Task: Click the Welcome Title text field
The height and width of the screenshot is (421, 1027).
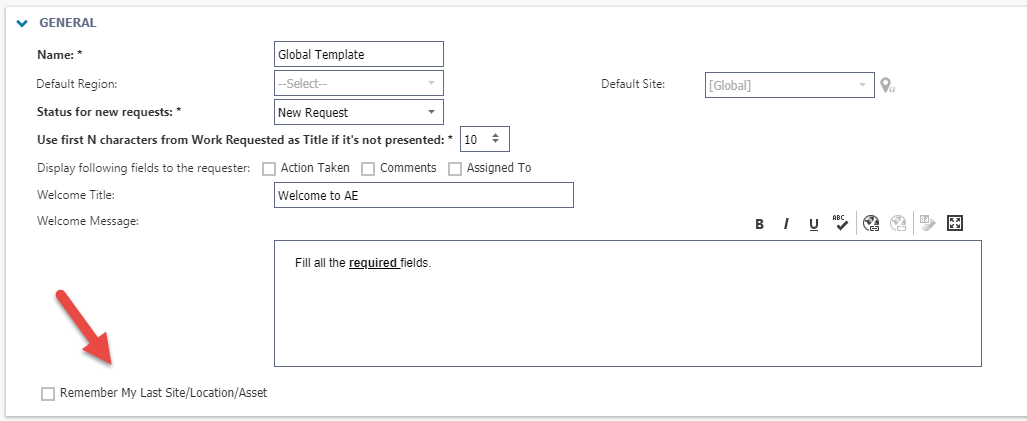Action: coord(424,195)
